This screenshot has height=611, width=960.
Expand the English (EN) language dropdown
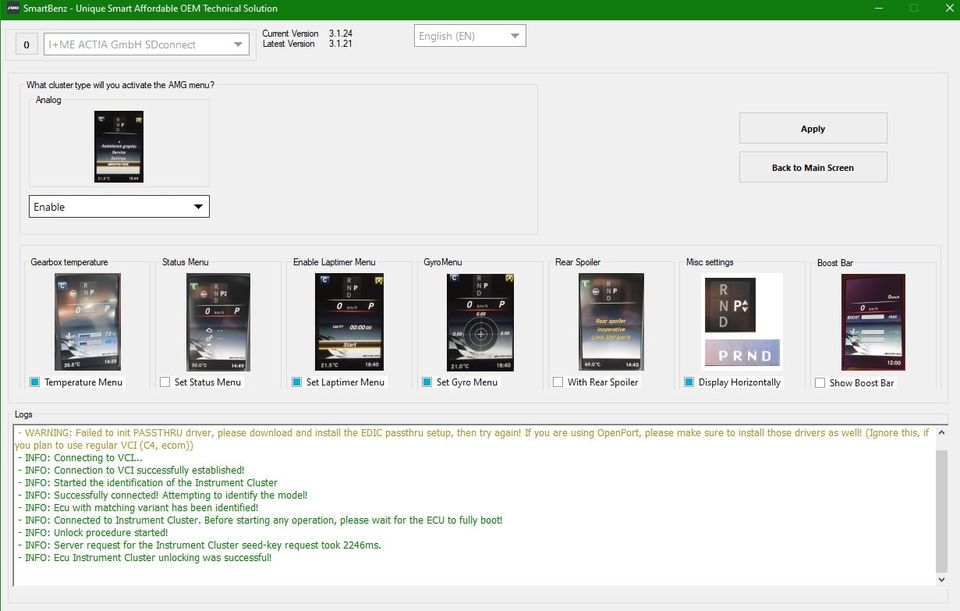(x=470, y=36)
